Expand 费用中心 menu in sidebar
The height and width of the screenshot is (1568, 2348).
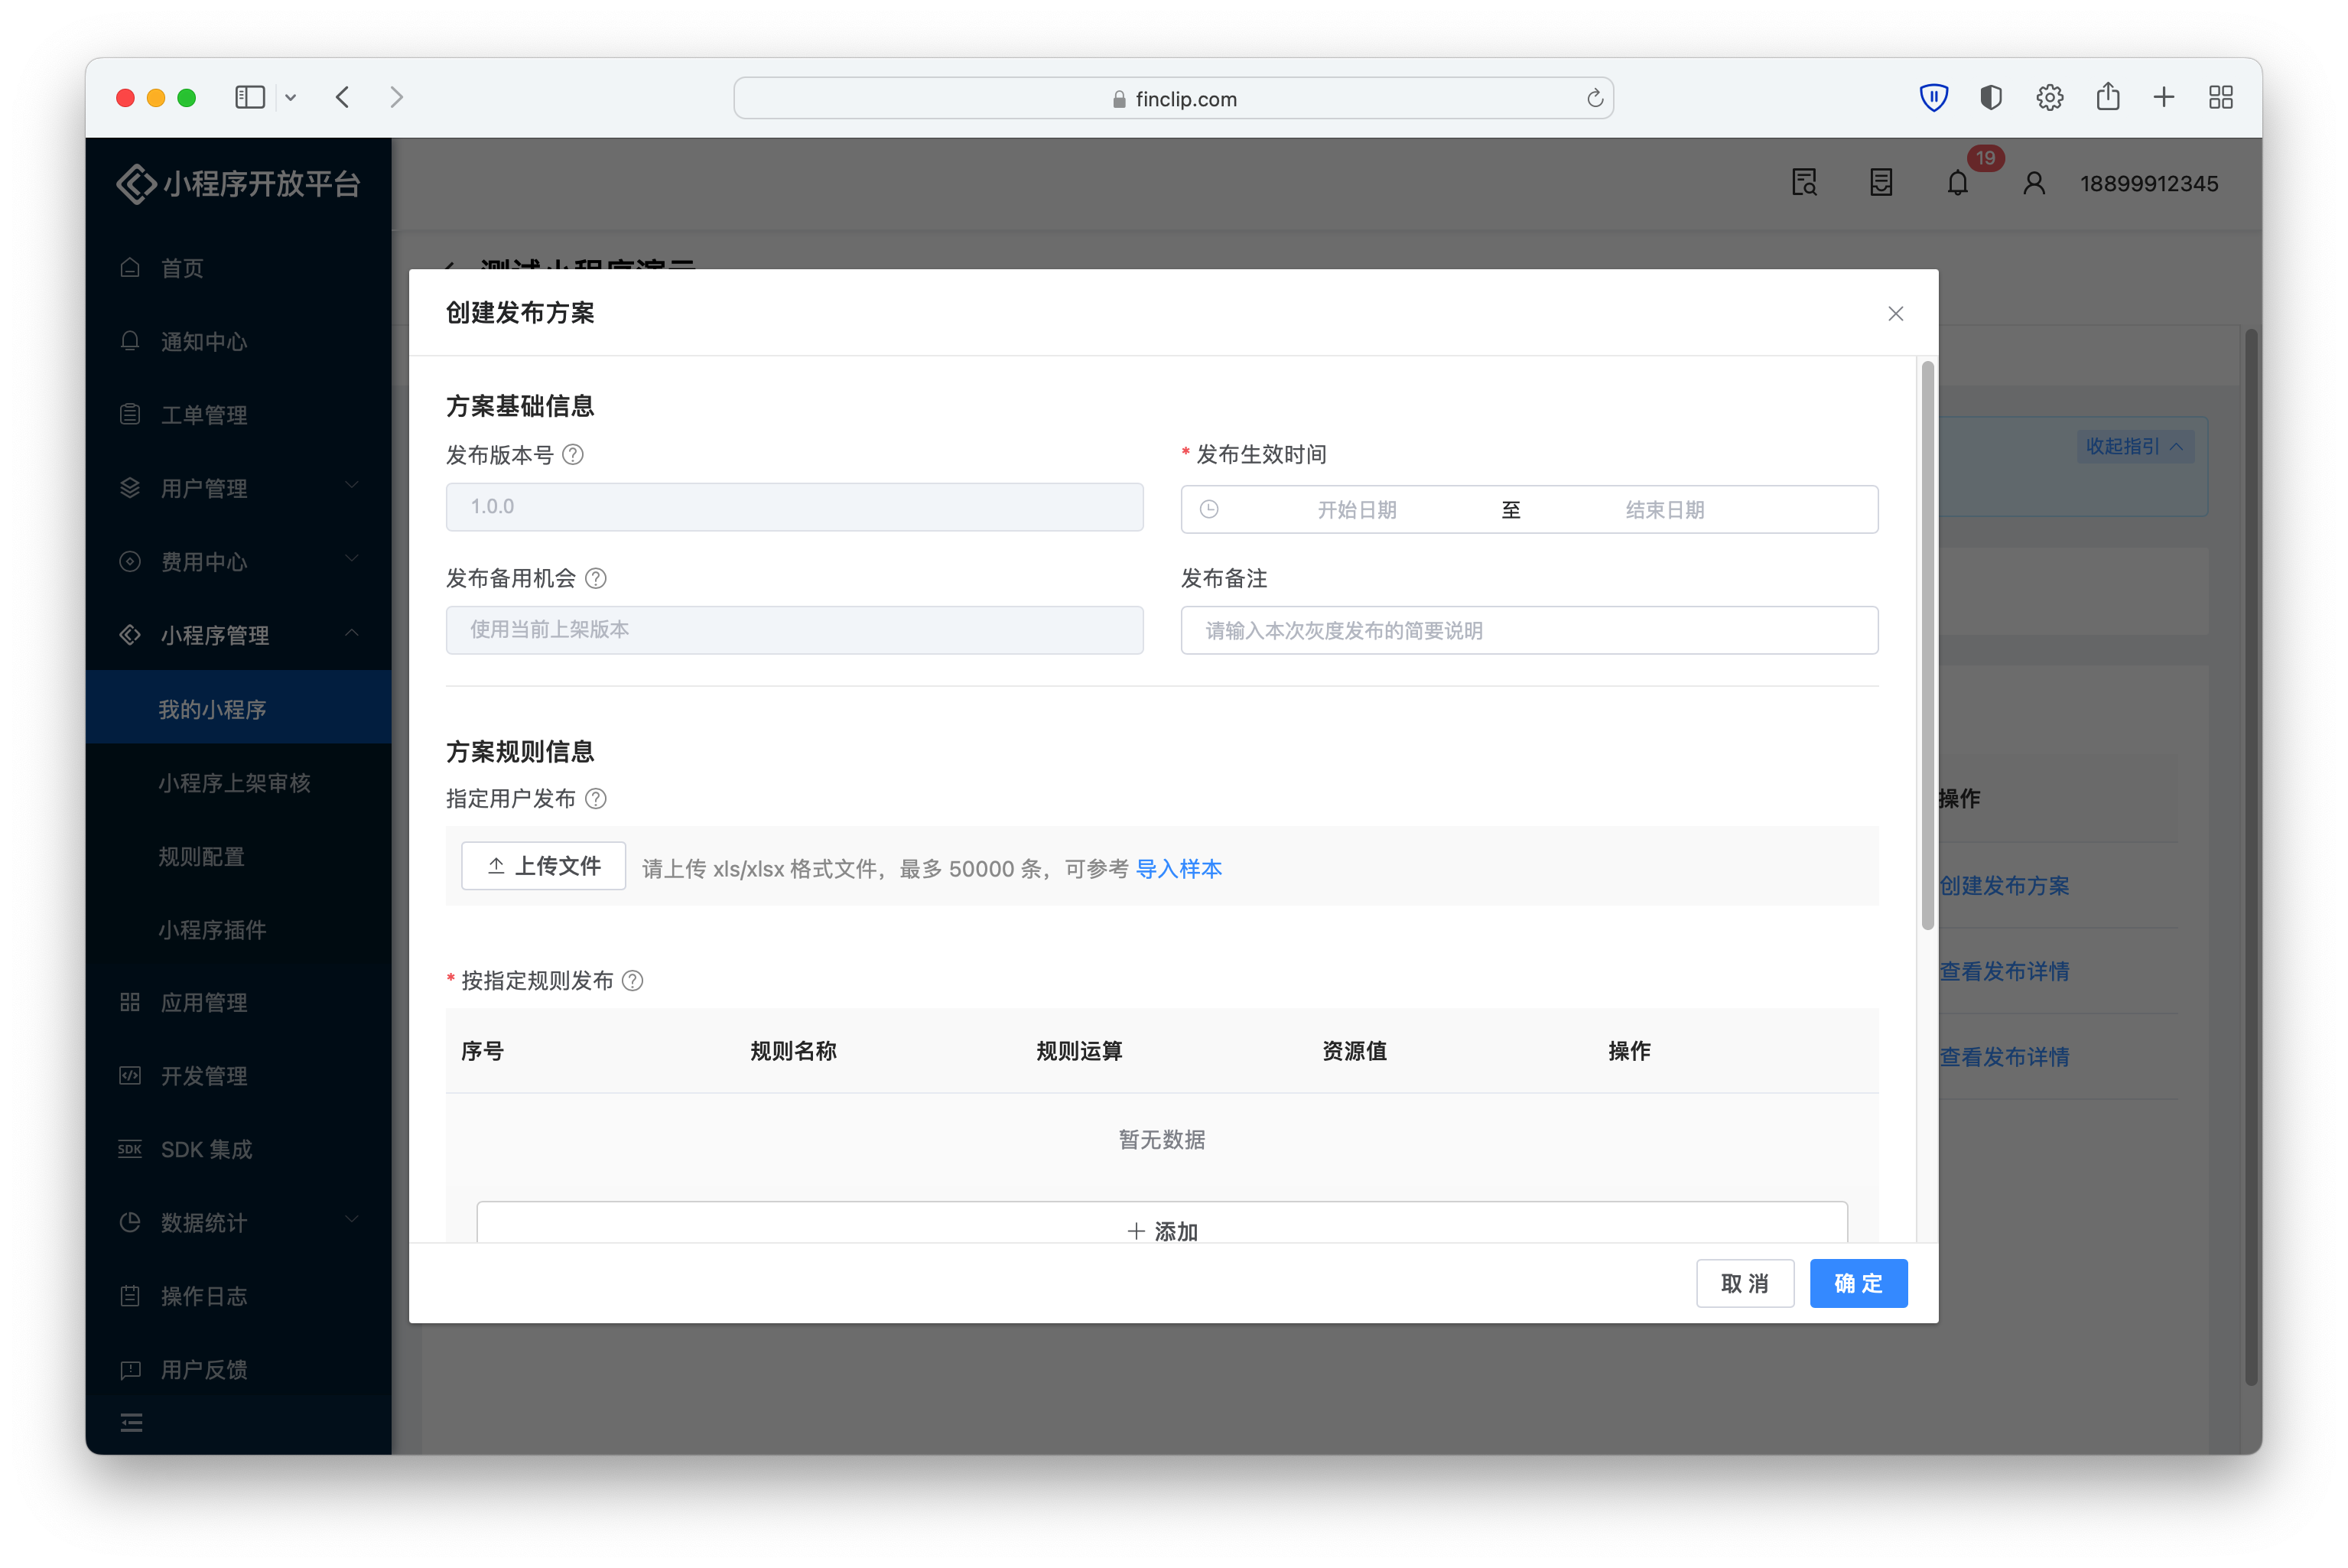point(238,562)
